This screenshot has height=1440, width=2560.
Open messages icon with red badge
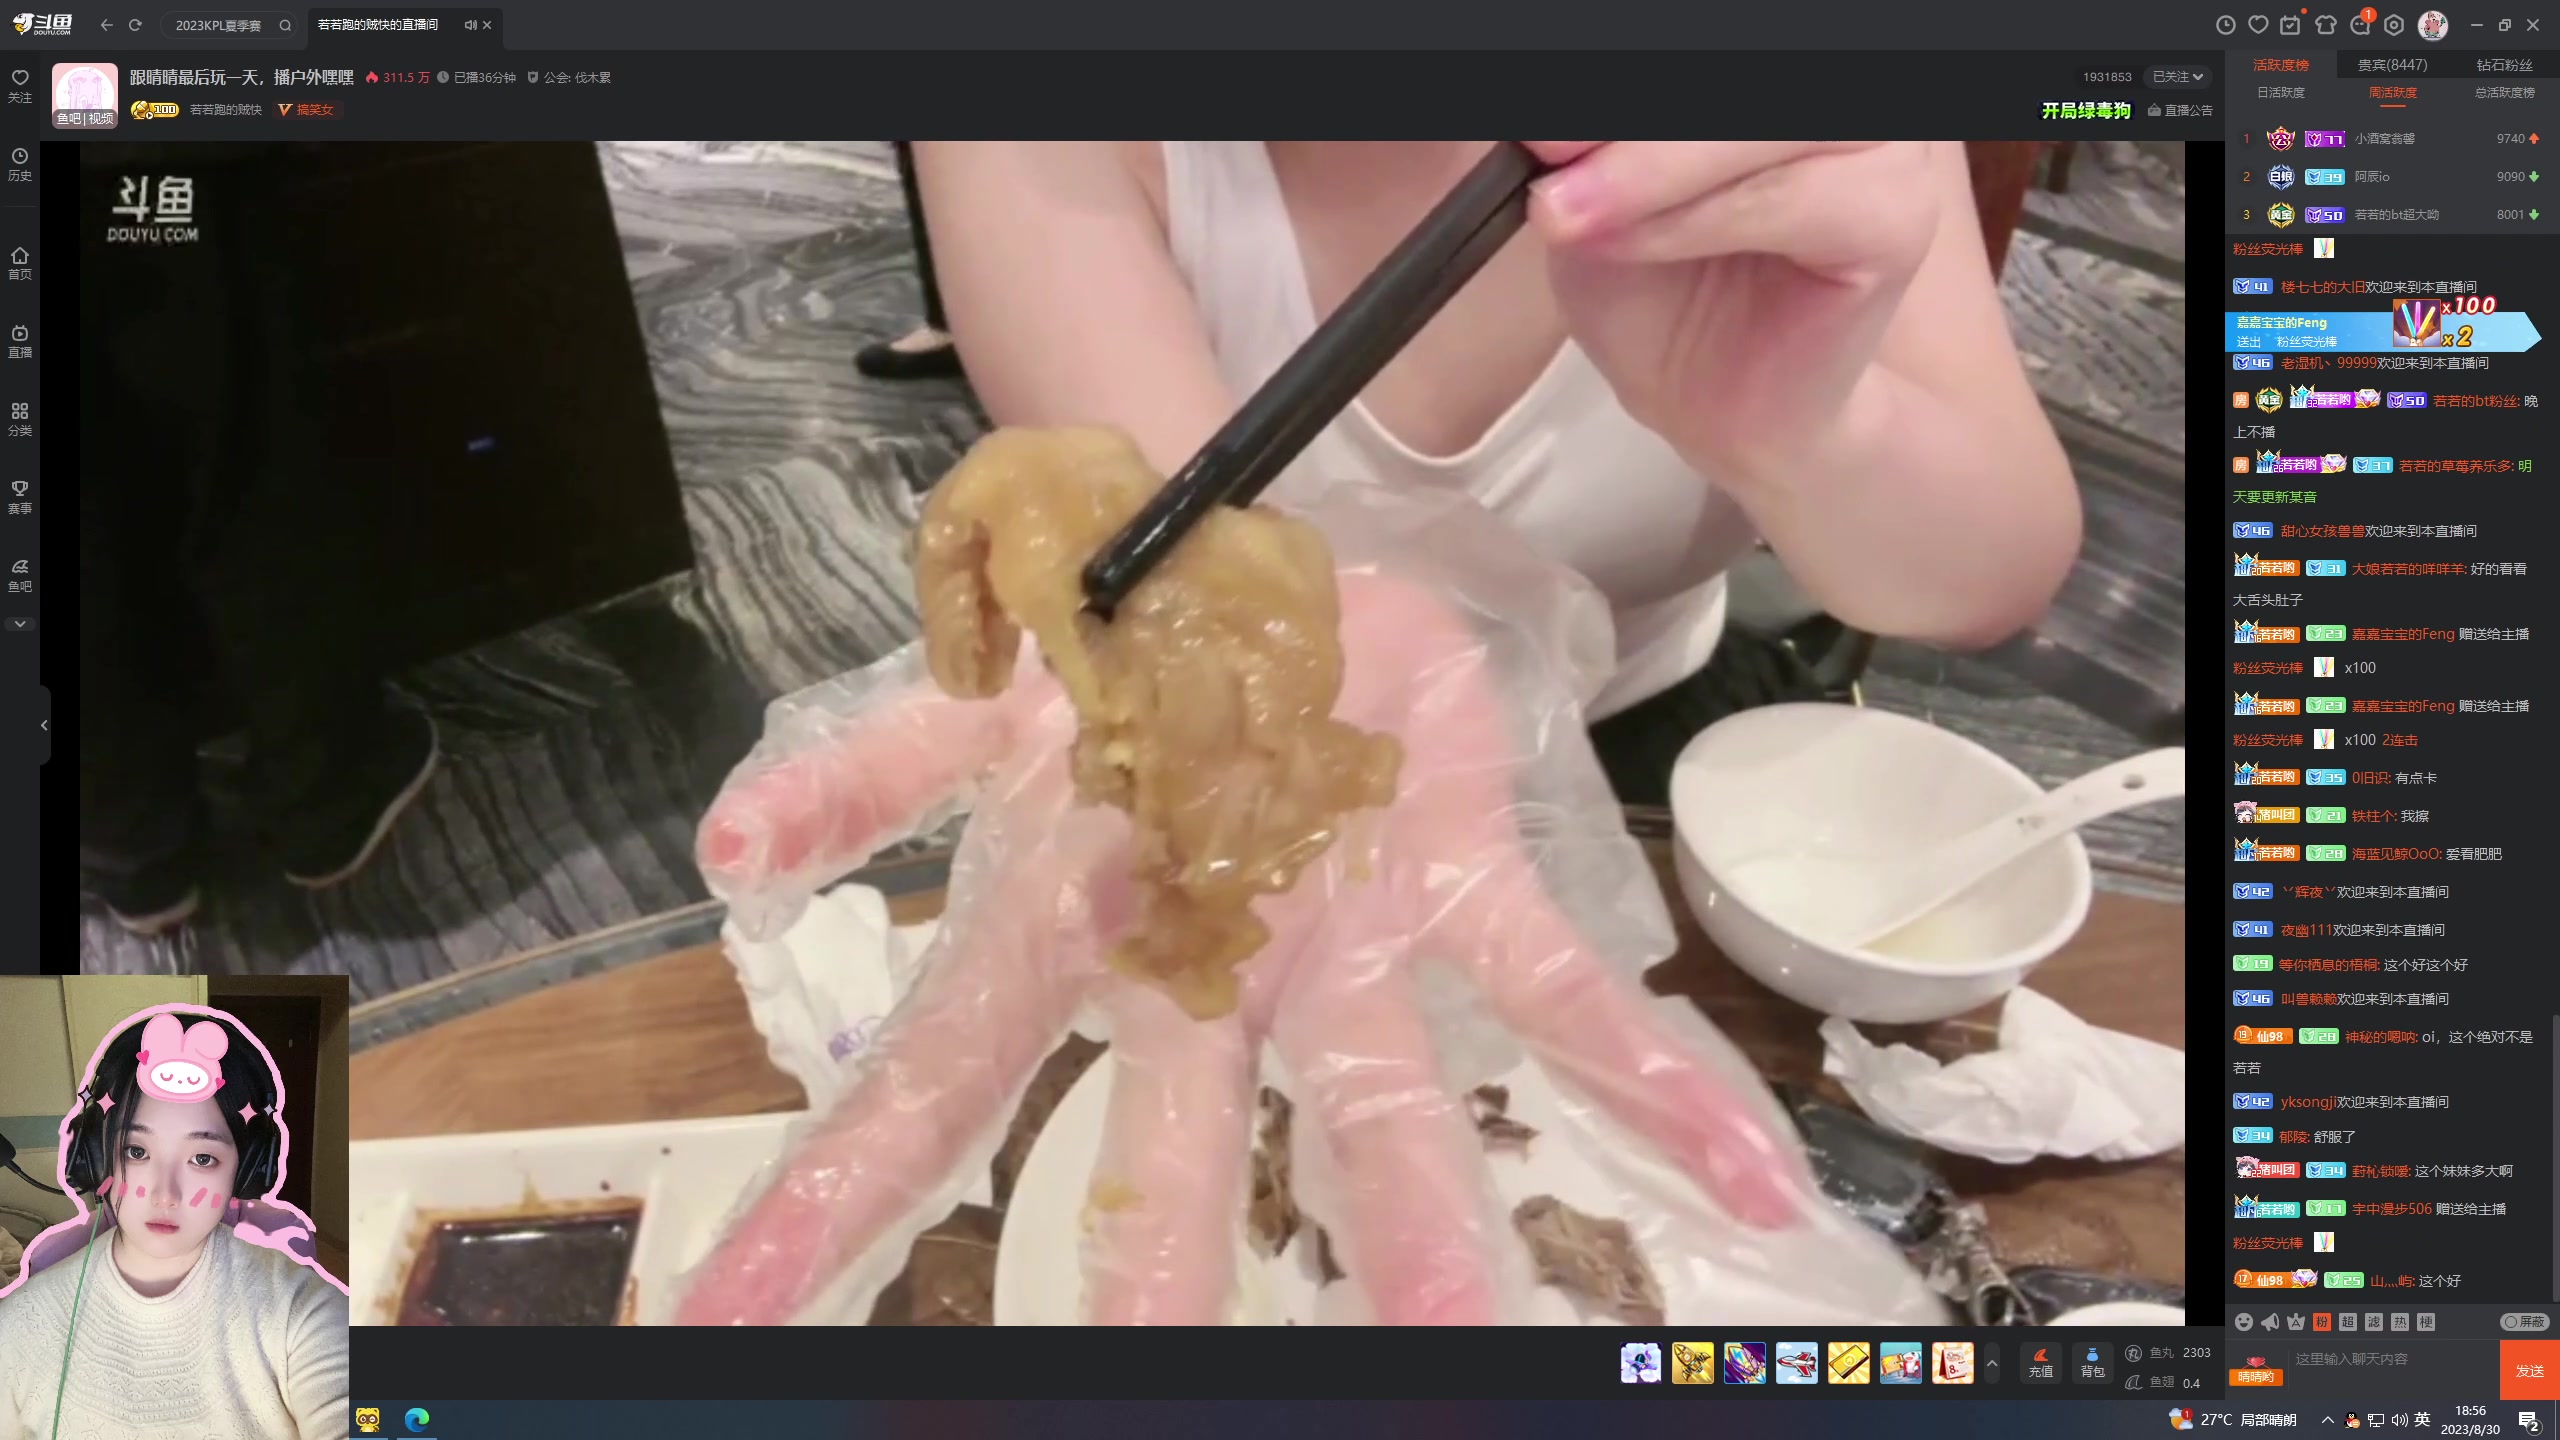(x=2360, y=25)
